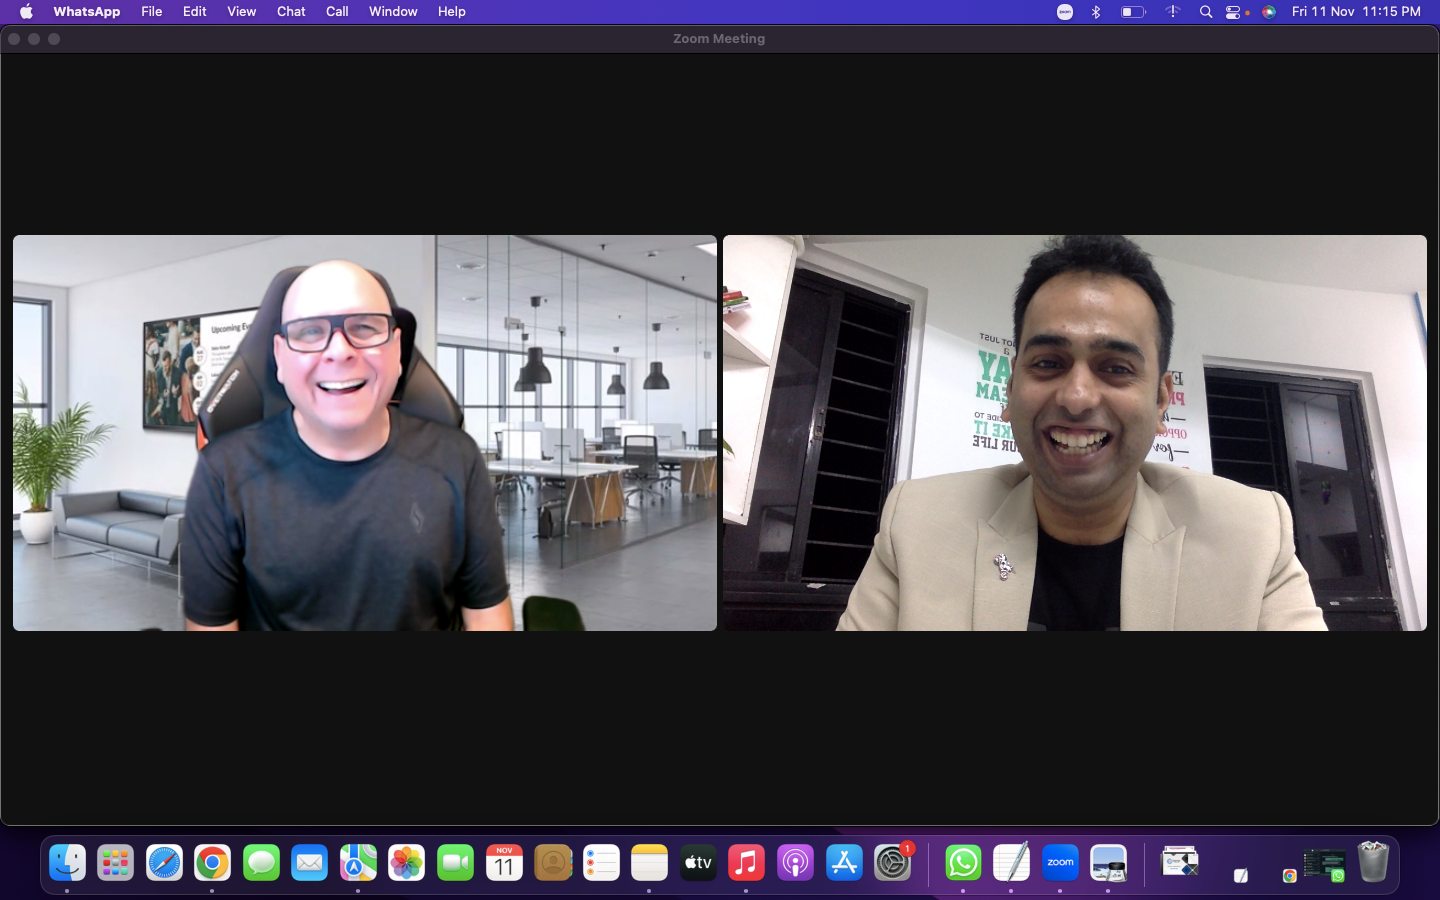Select the right participant's video tile

tap(1075, 433)
